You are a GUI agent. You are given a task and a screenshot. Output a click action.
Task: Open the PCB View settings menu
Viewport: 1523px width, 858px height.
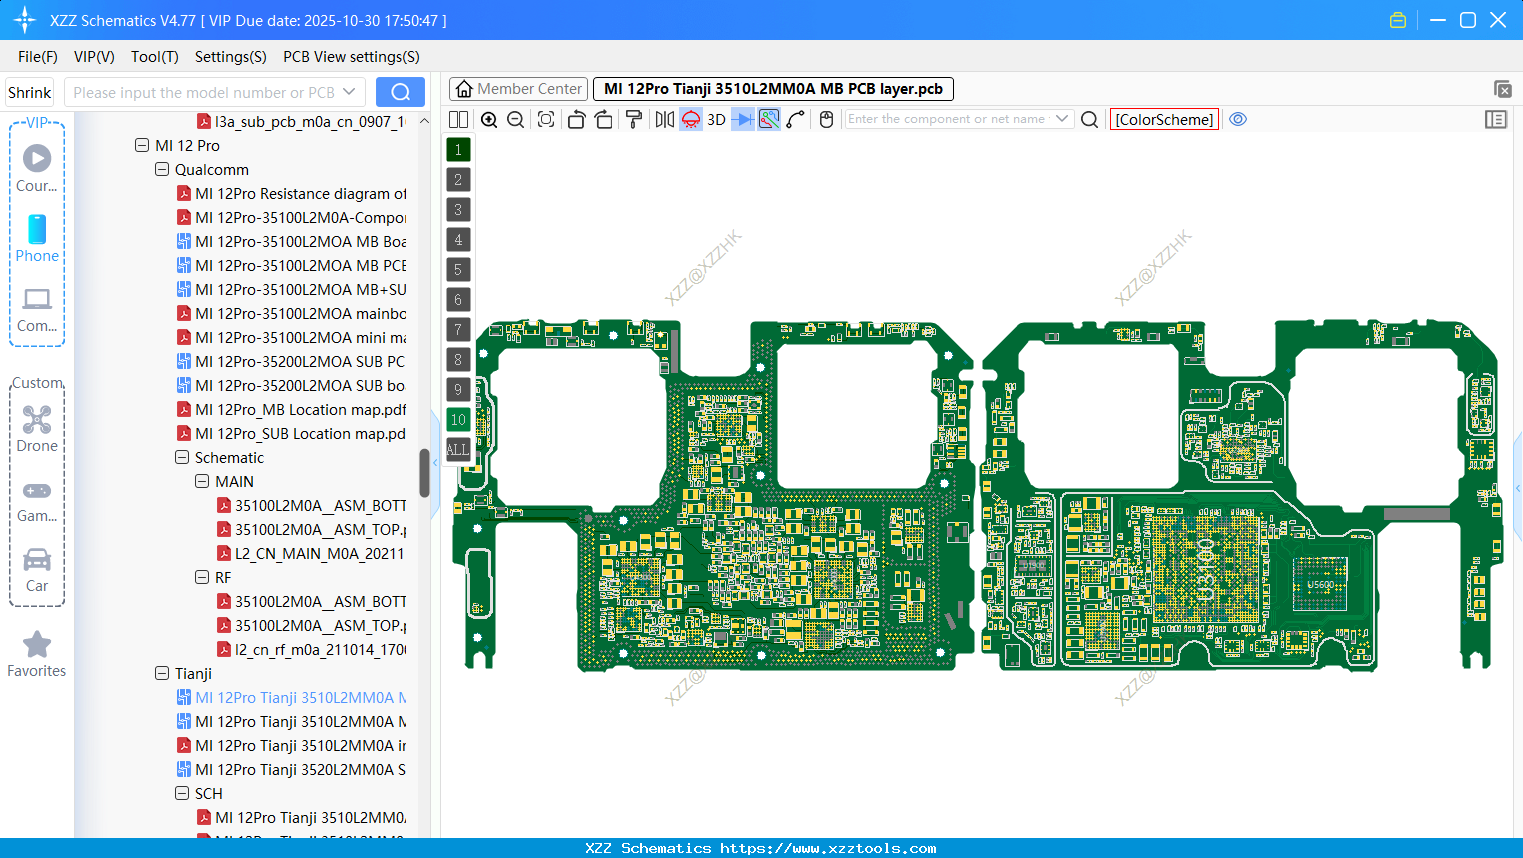pyautogui.click(x=350, y=56)
